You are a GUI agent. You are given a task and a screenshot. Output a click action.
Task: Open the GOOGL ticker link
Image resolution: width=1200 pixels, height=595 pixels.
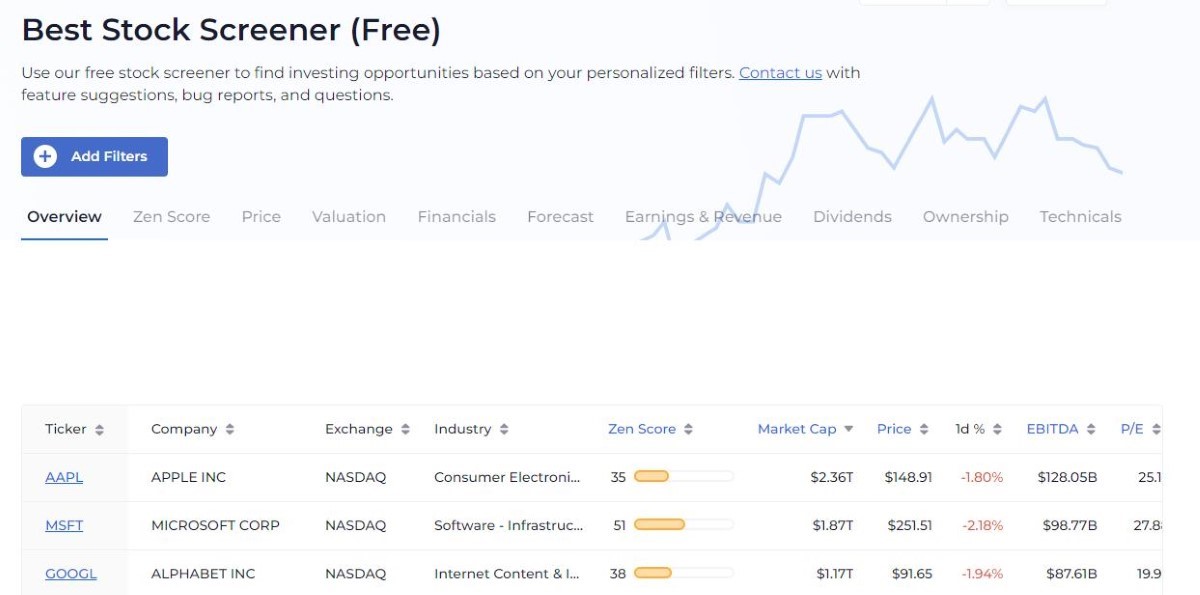(71, 574)
